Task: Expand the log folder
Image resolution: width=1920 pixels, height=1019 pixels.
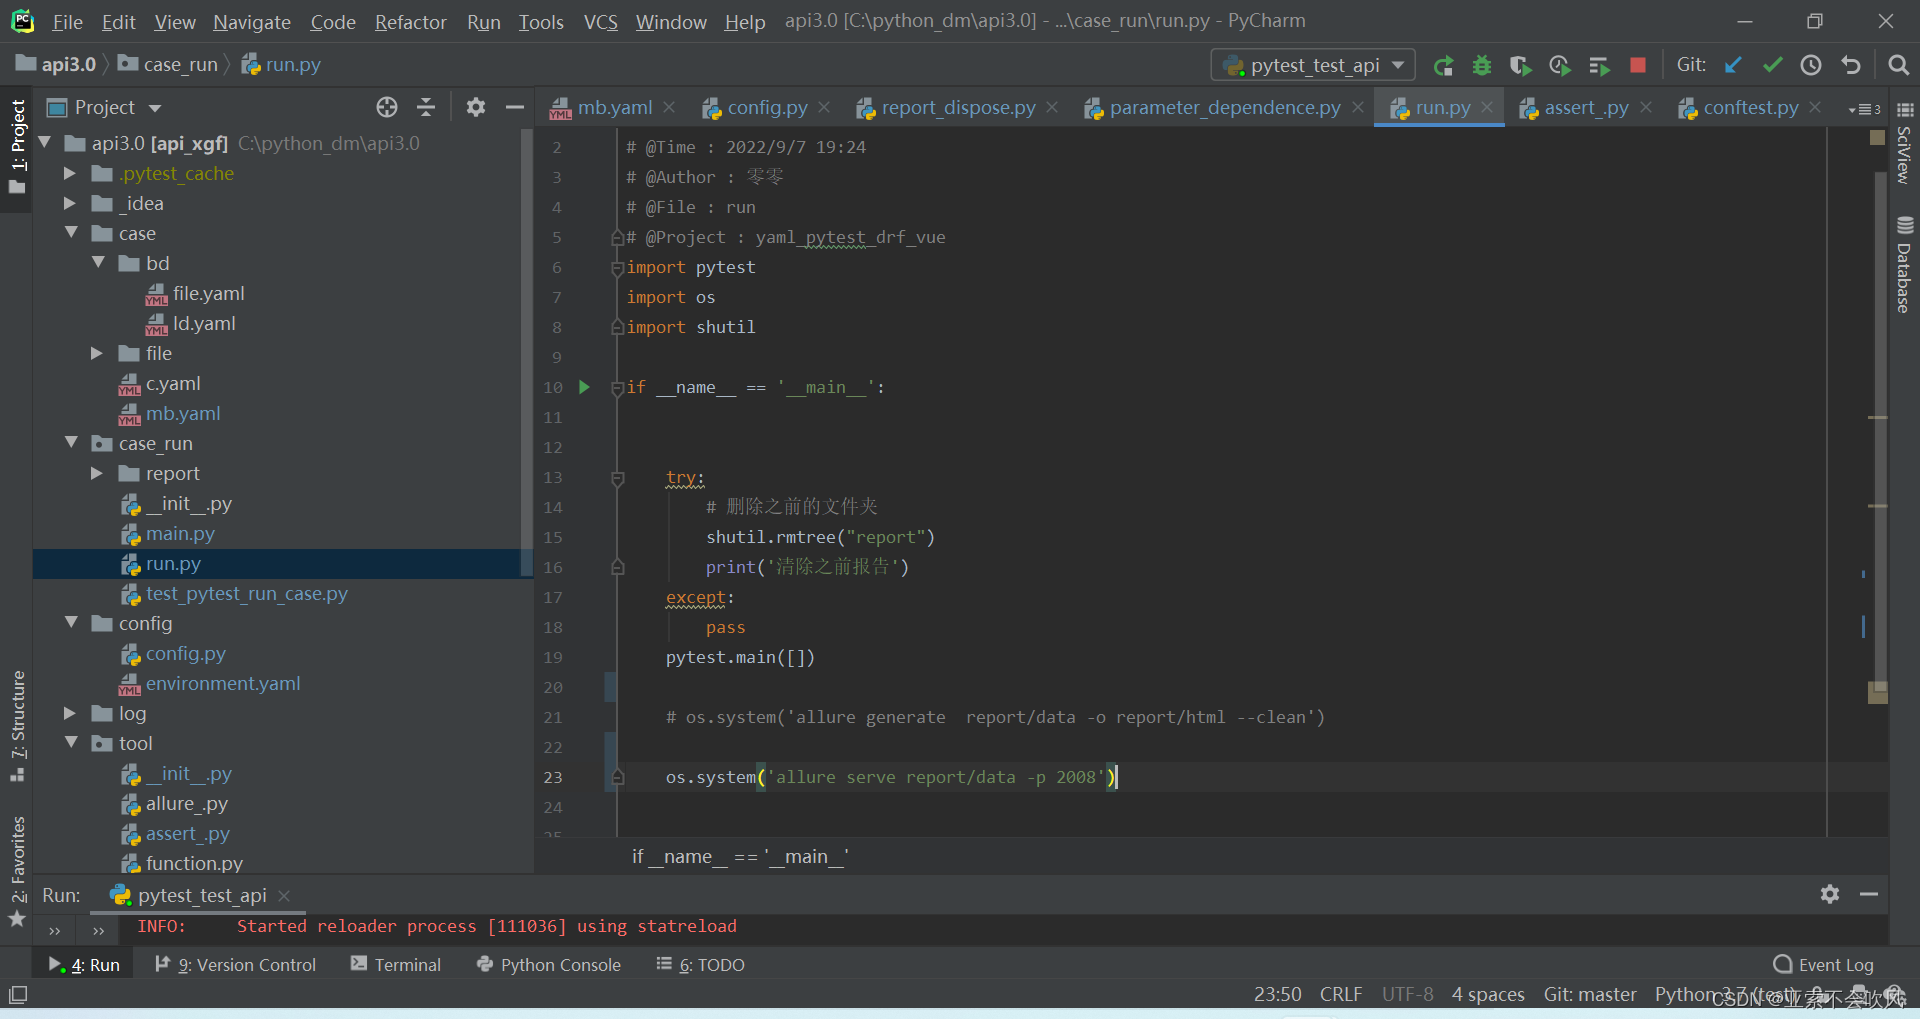Action: click(x=70, y=713)
